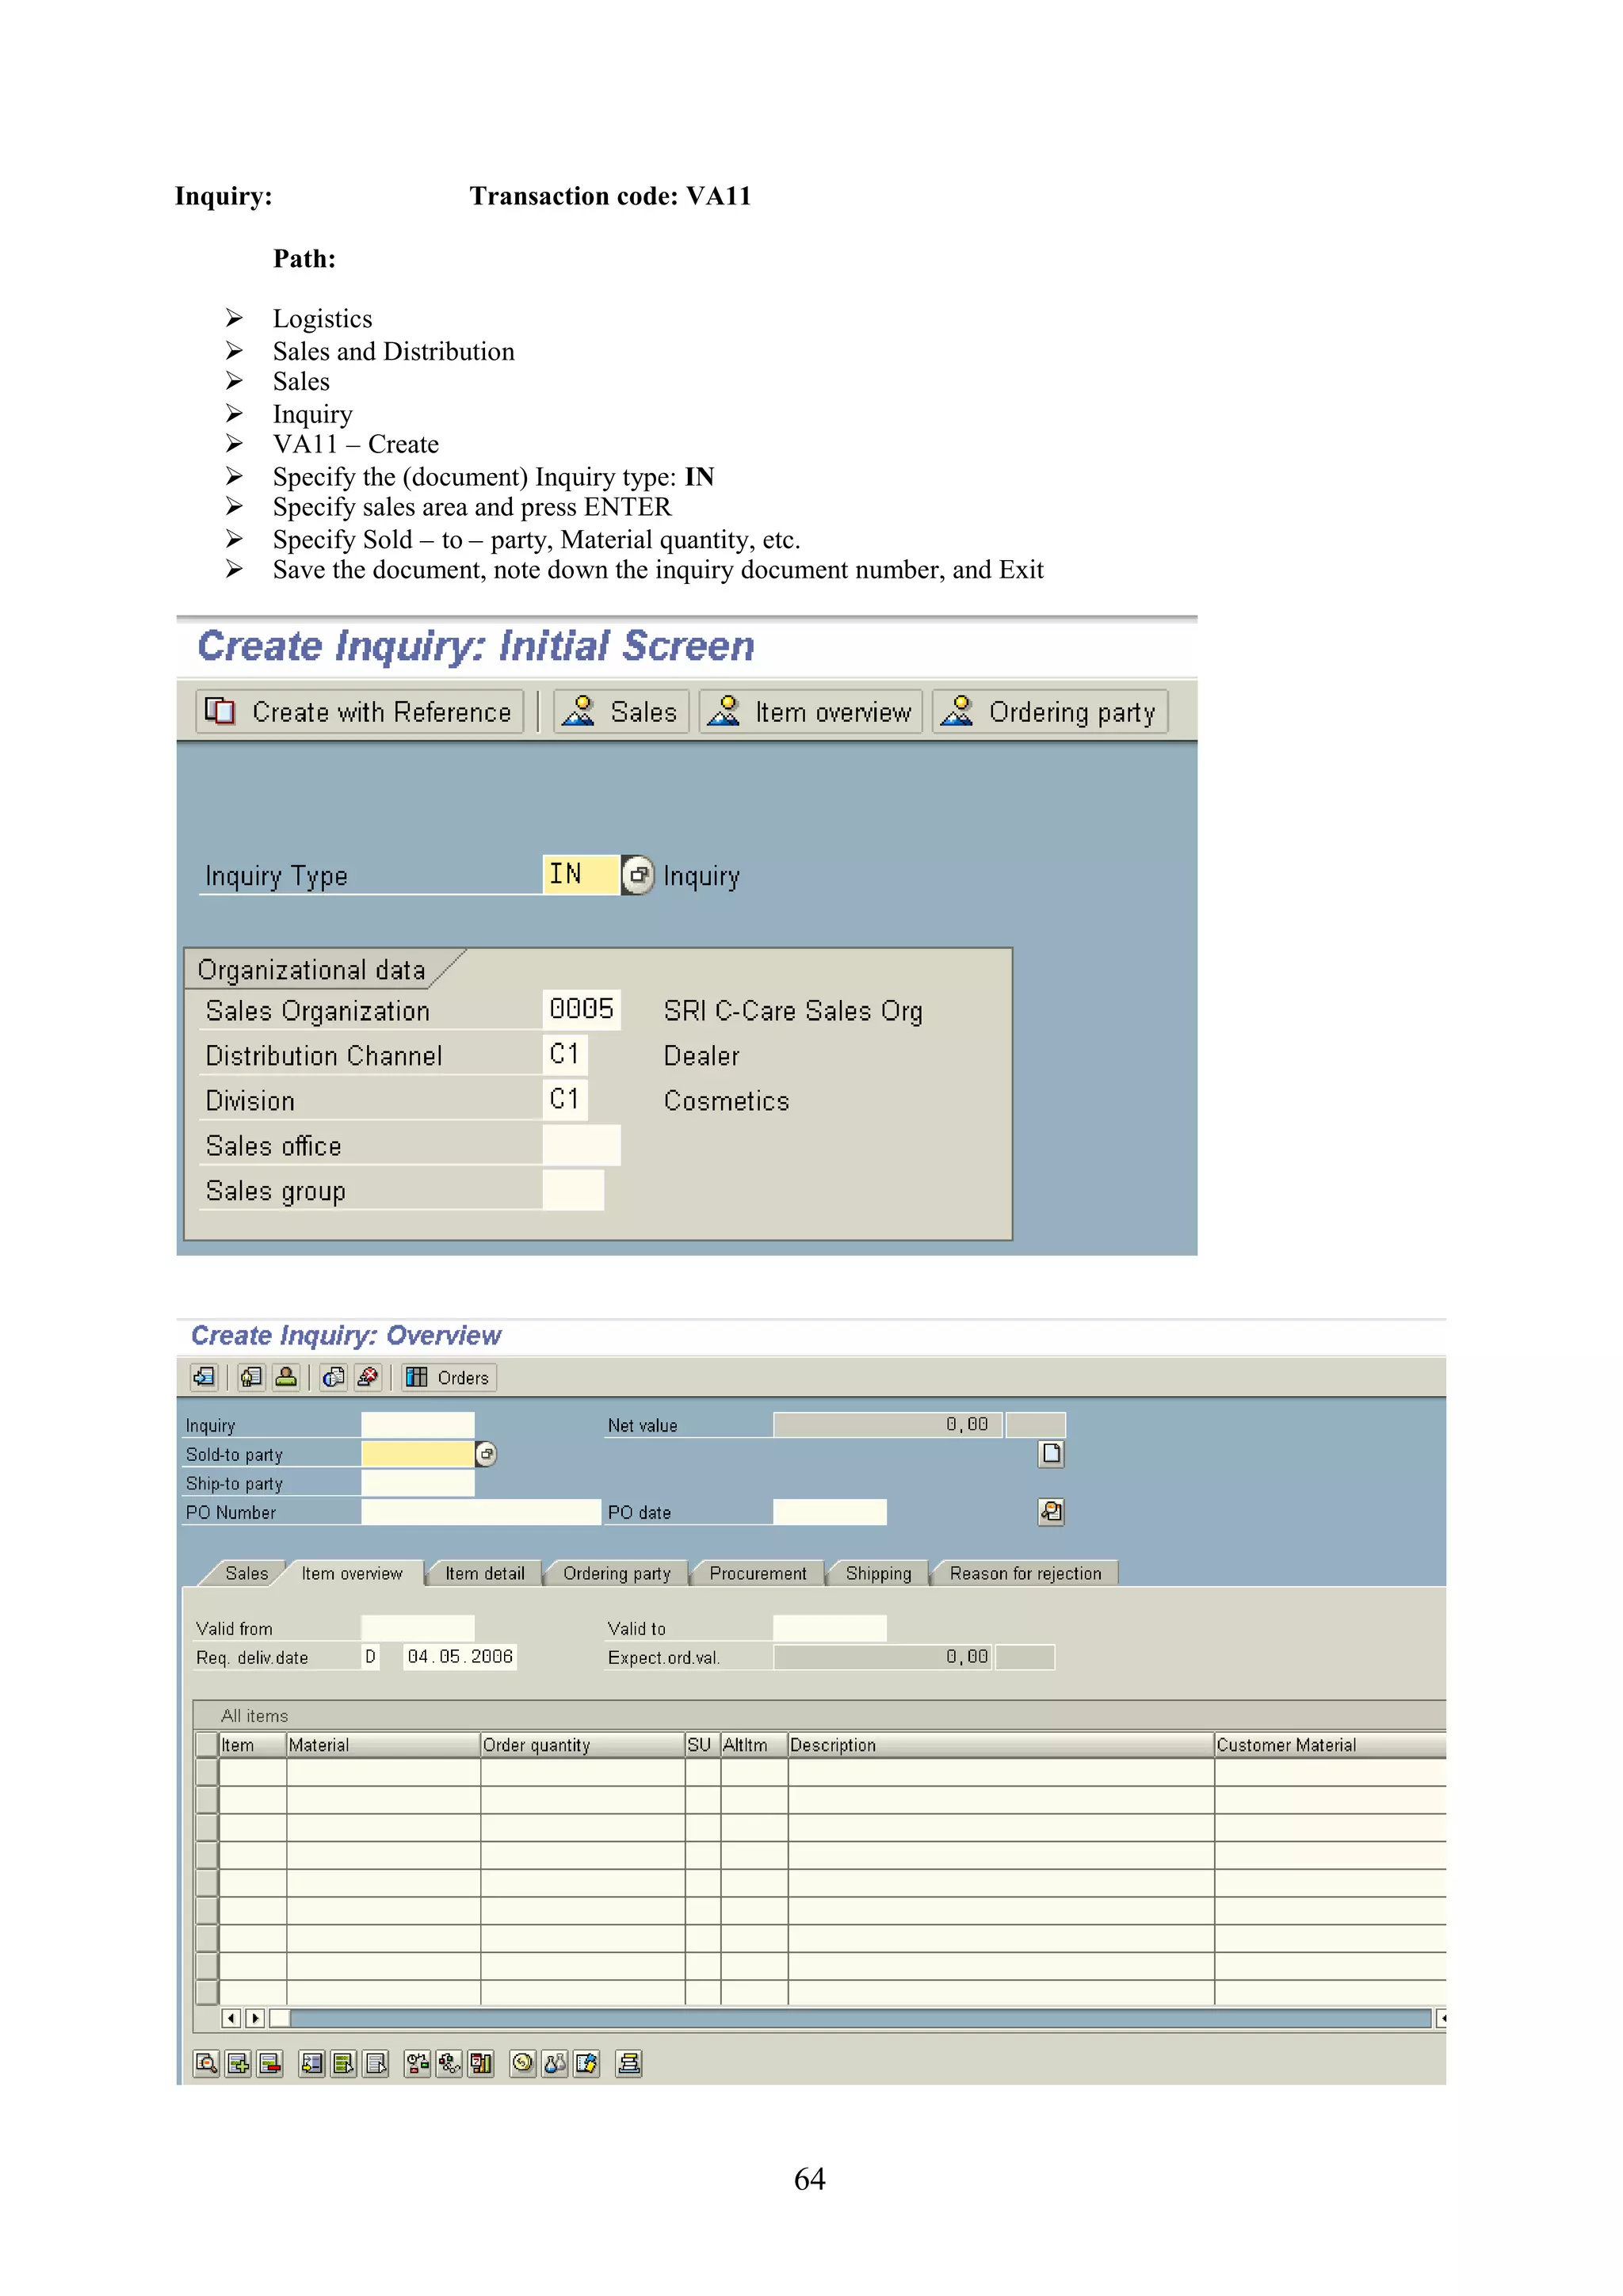
Task: Click the Ship-to party input field
Action: click(417, 1483)
